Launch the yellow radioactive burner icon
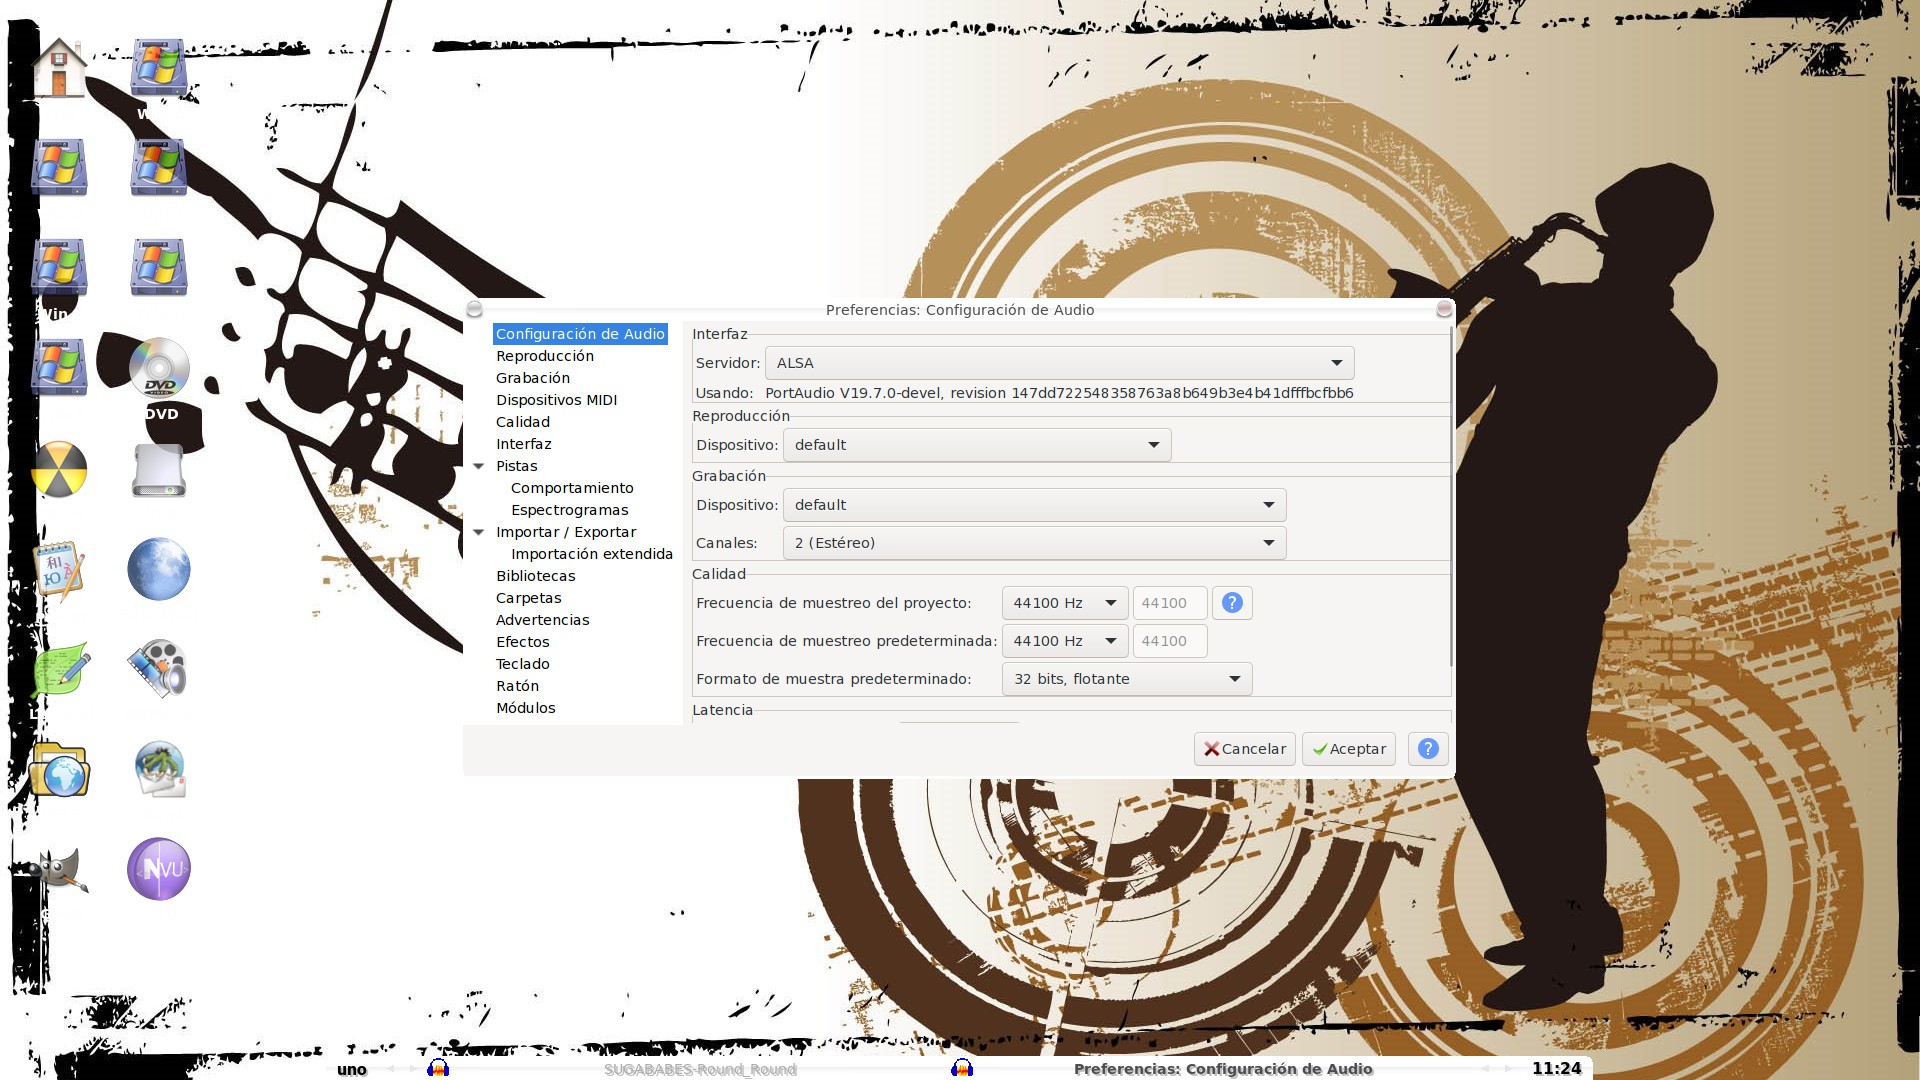This screenshot has height=1080, width=1920. pos(59,469)
